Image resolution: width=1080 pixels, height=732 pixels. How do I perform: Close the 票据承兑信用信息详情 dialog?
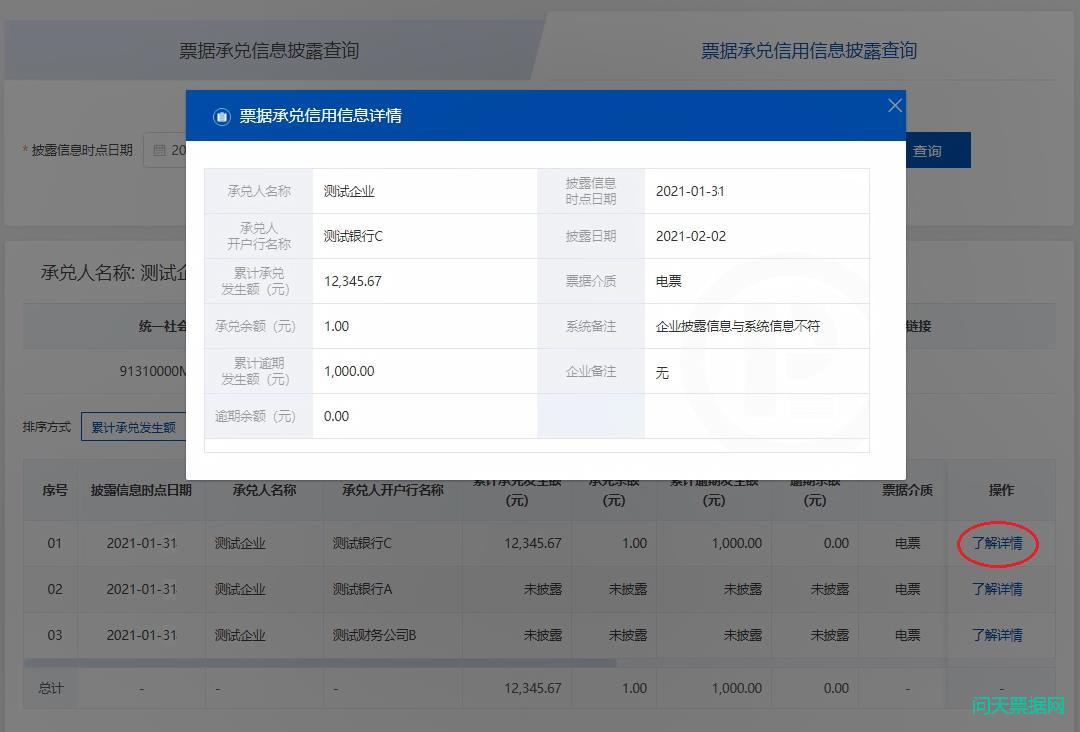(894, 104)
